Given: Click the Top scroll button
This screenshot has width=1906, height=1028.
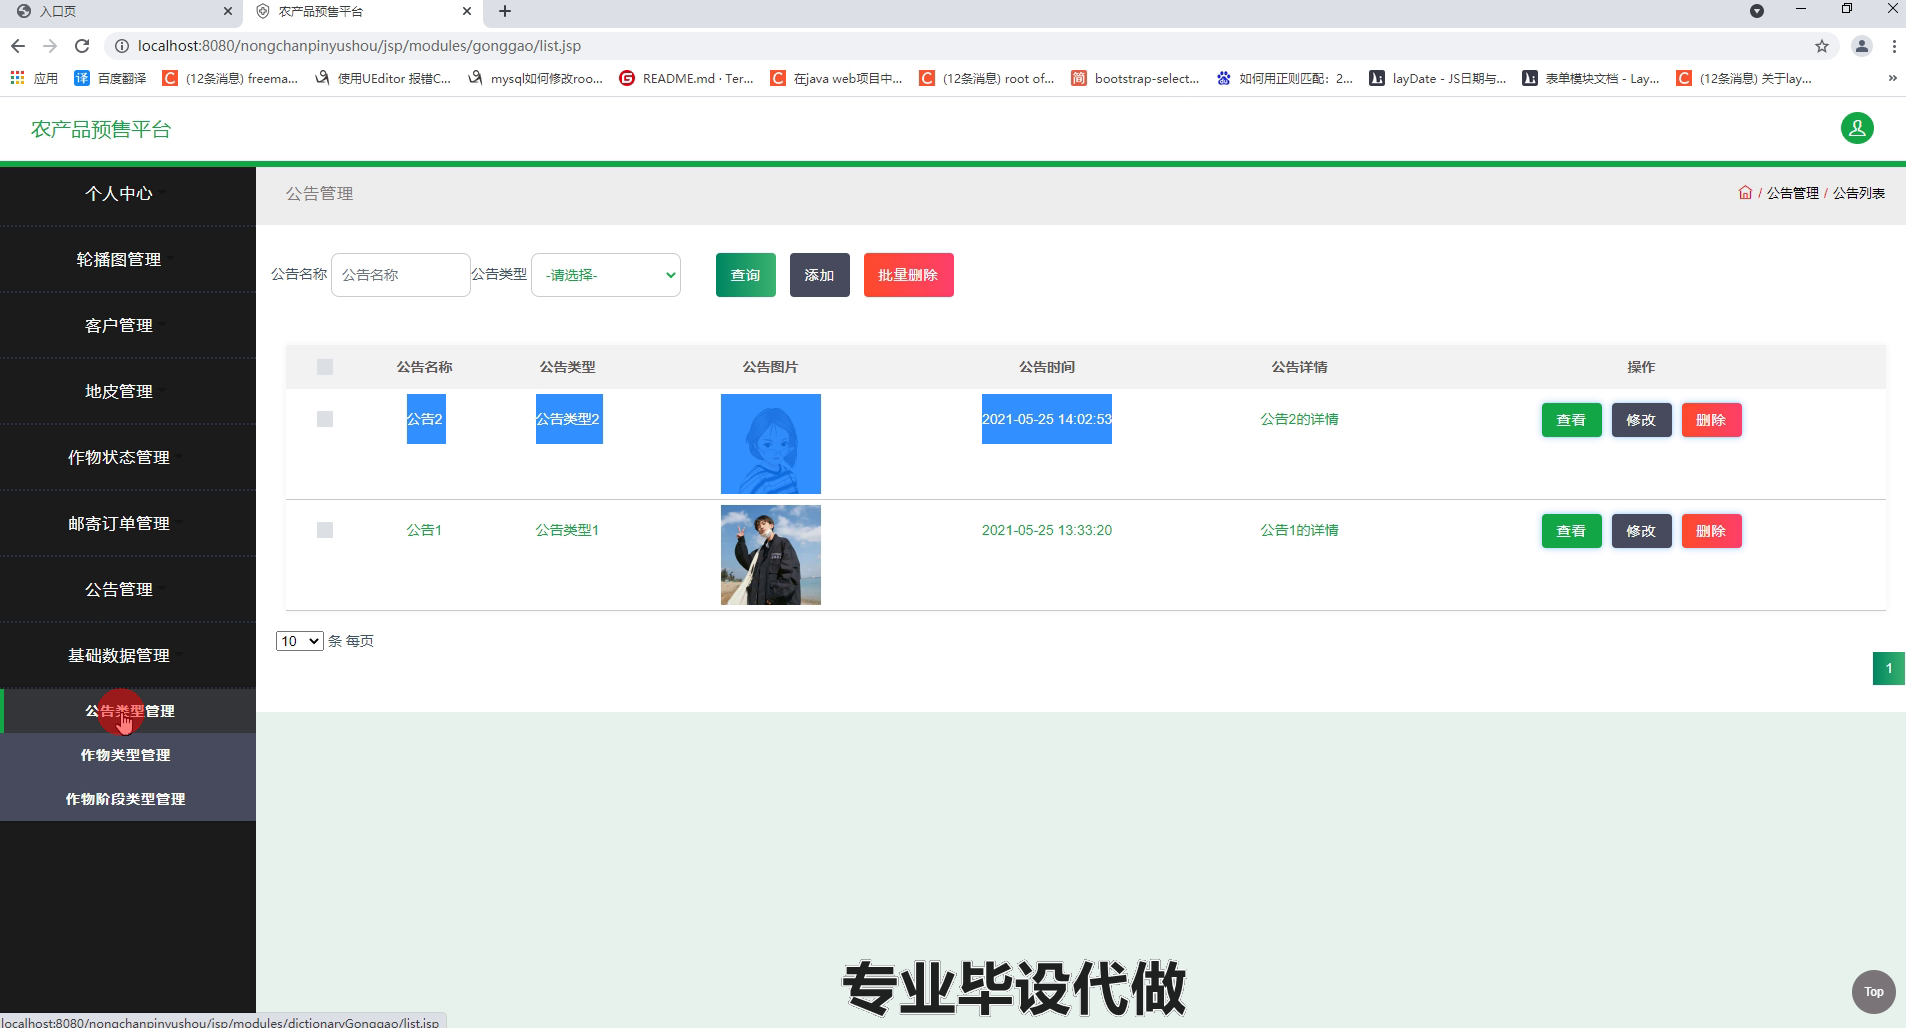Looking at the screenshot, I should pyautogui.click(x=1874, y=992).
